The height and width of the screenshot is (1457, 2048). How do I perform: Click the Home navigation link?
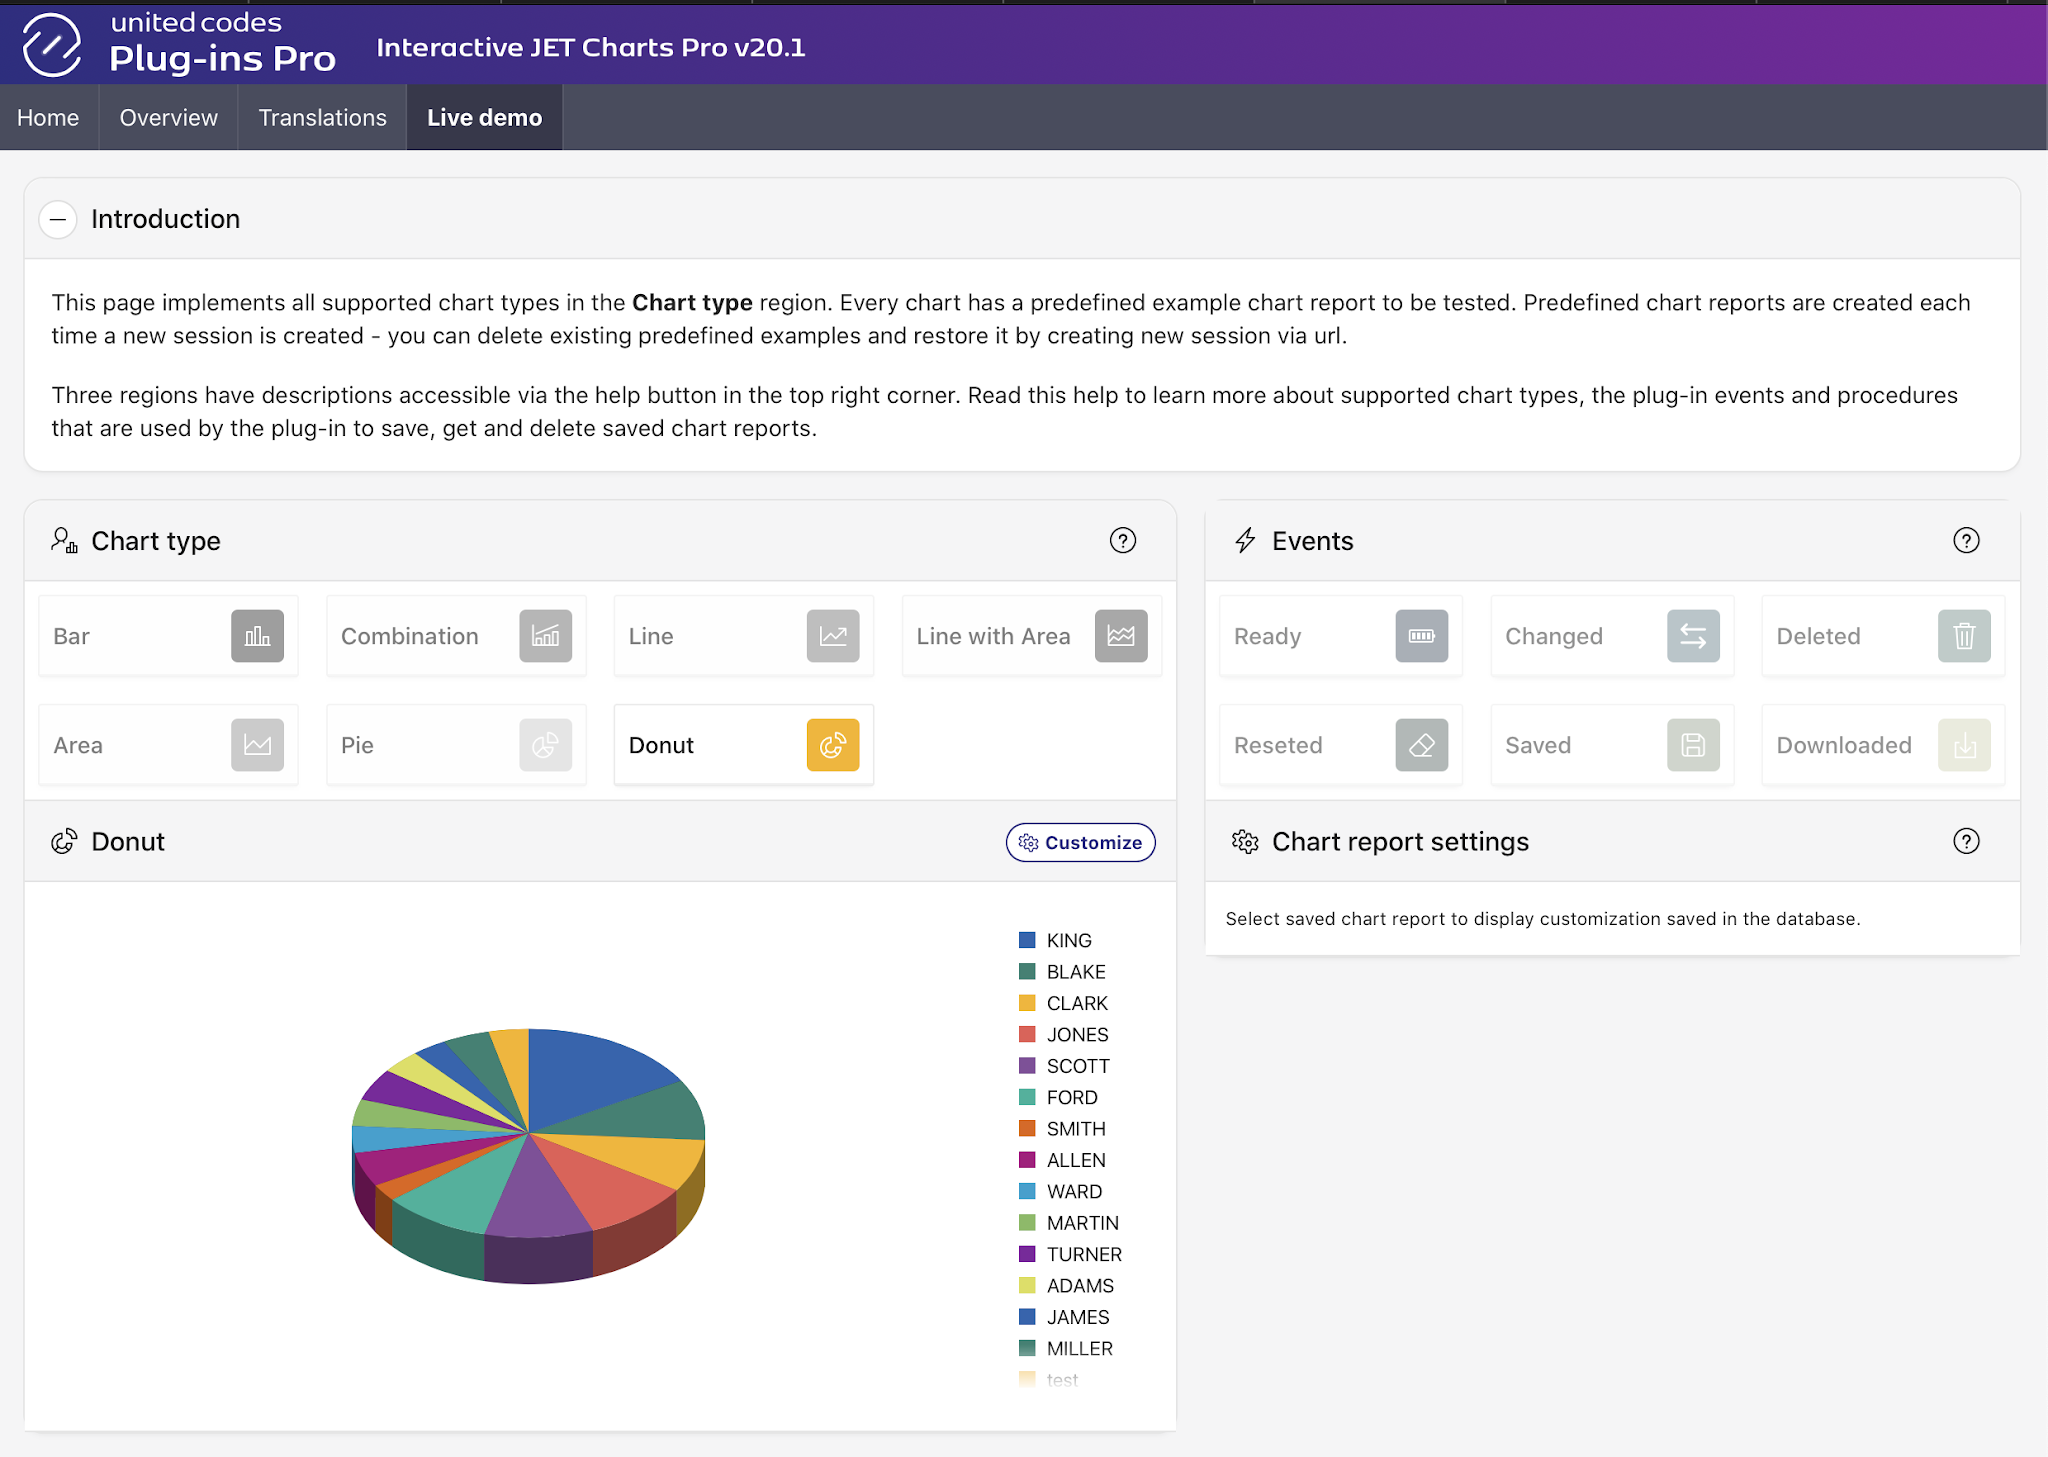tap(48, 118)
